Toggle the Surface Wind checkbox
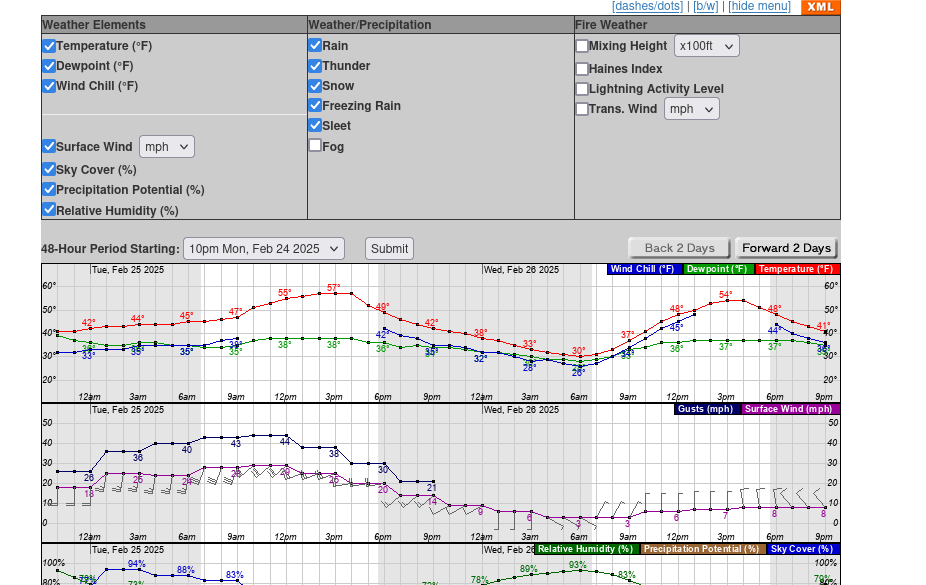 49,146
